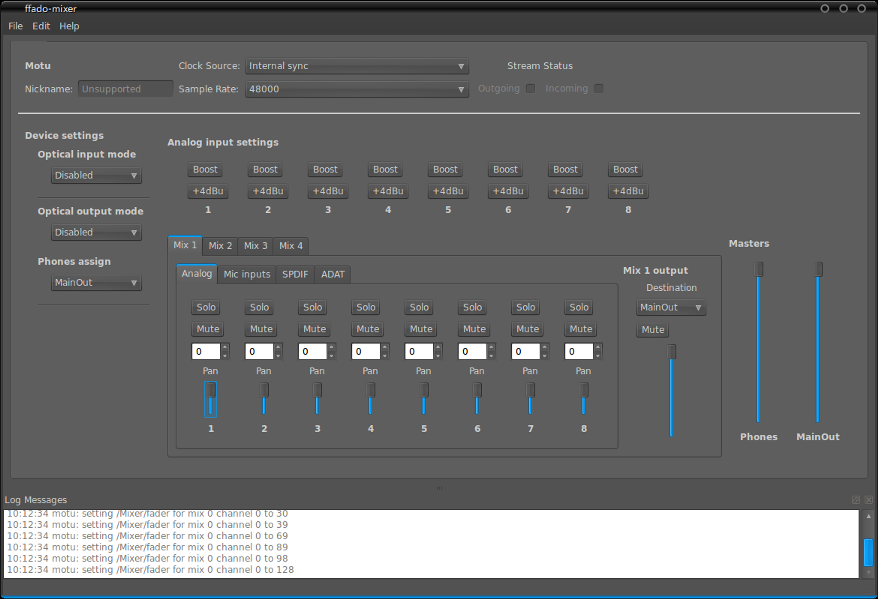
Task: Toggle +4dBu level for input 4
Action: pyautogui.click(x=388, y=191)
